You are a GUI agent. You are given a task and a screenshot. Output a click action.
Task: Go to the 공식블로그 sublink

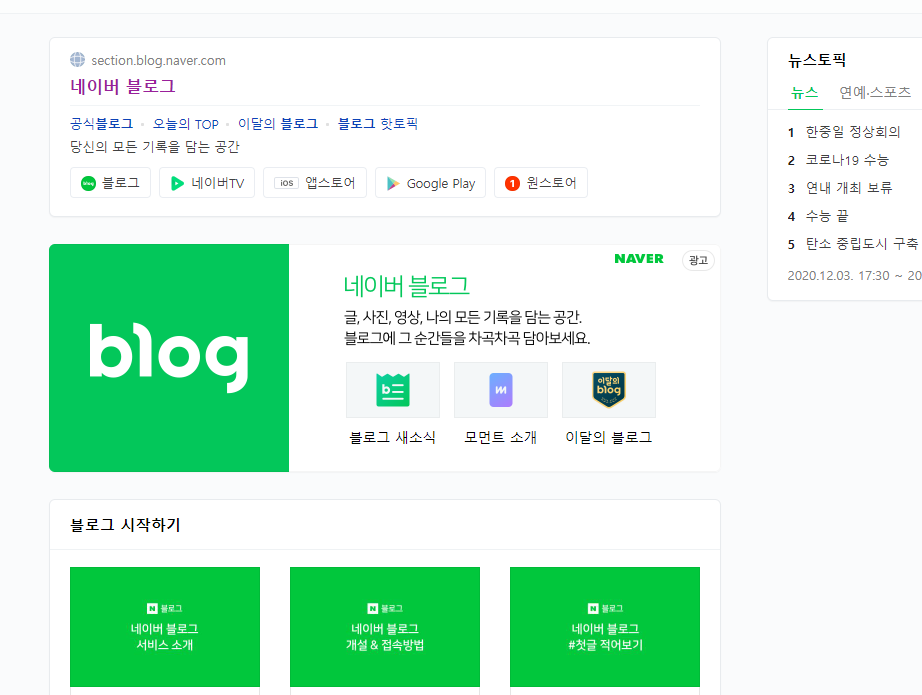pyautogui.click(x=102, y=123)
